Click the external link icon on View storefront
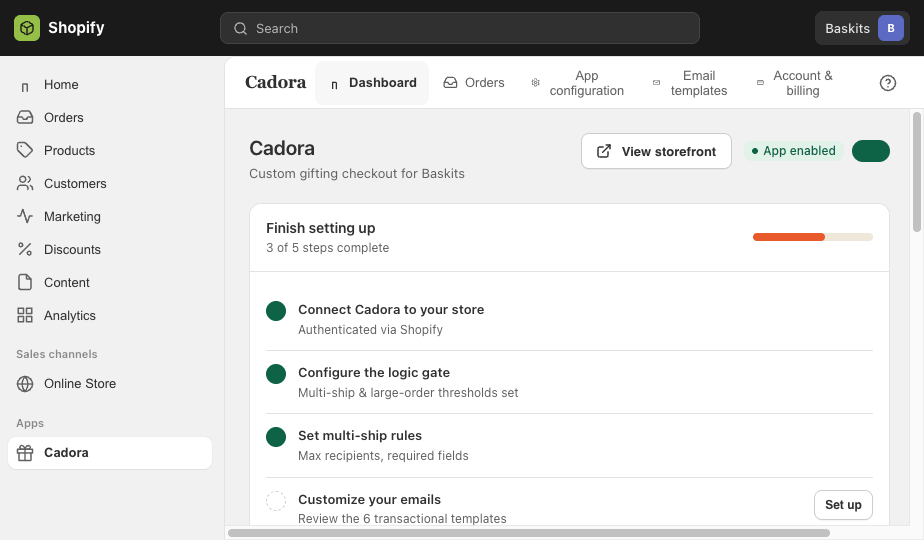The height and width of the screenshot is (540, 924). [604, 152]
